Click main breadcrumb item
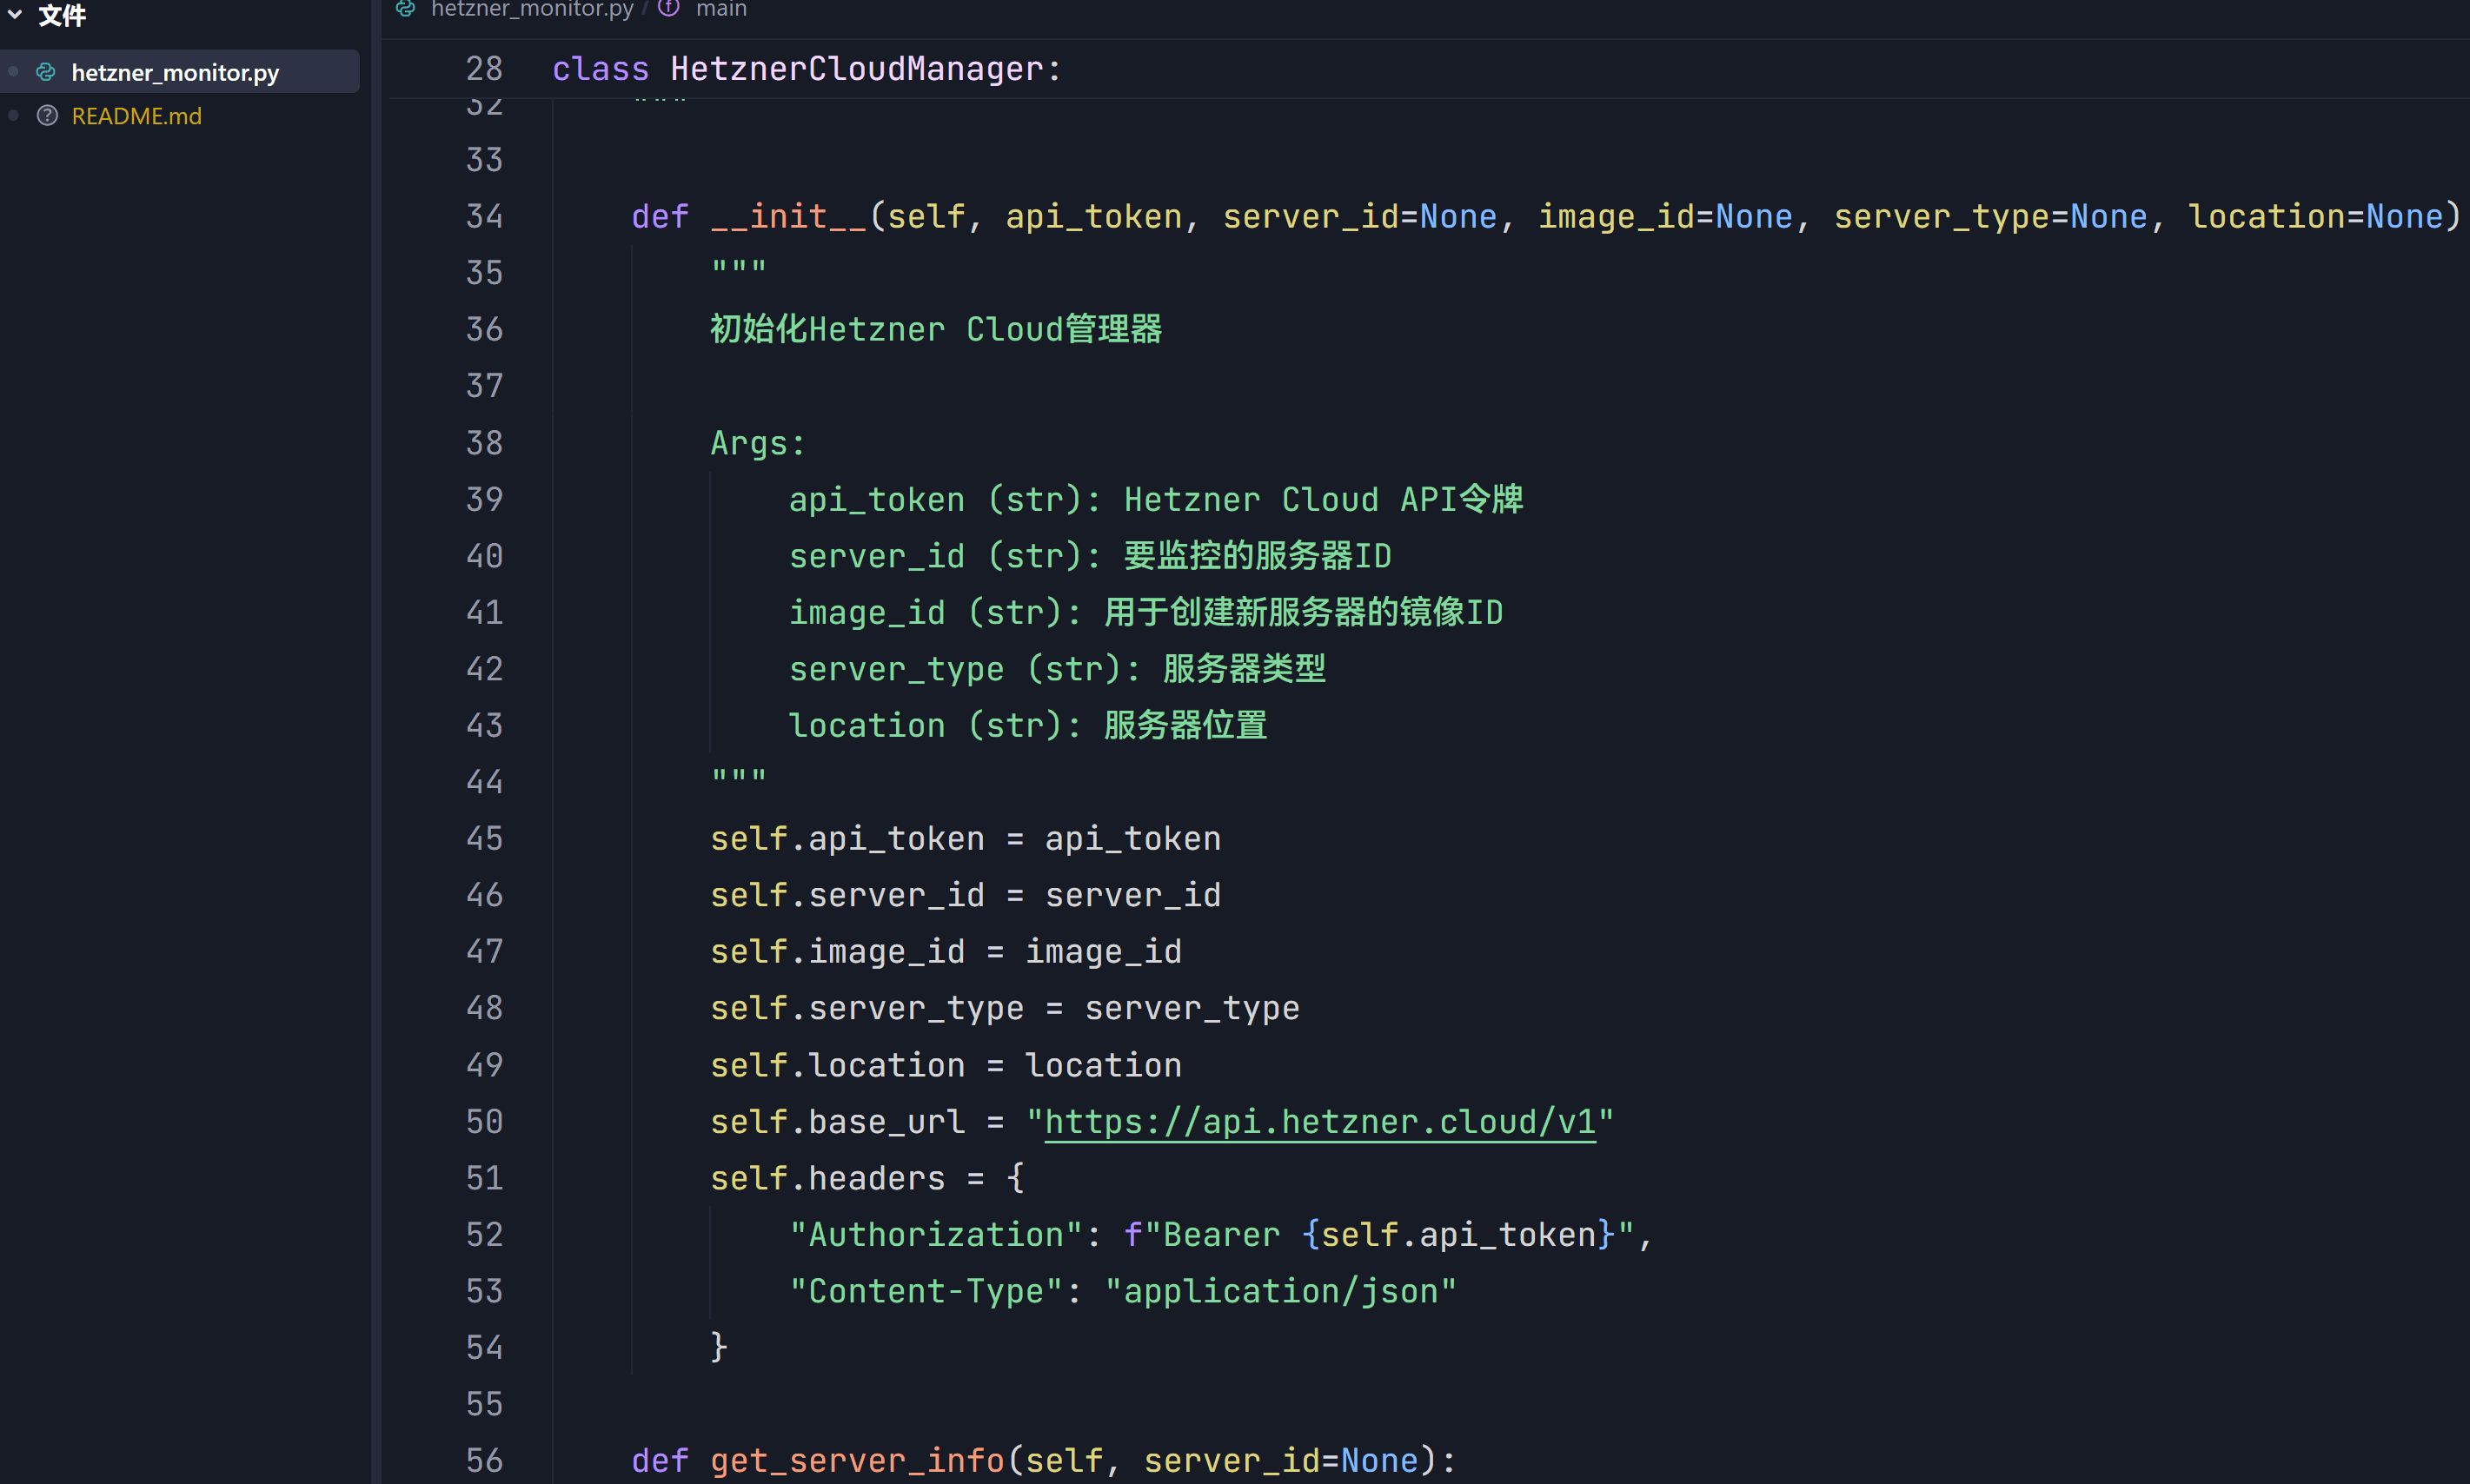 tap(721, 10)
